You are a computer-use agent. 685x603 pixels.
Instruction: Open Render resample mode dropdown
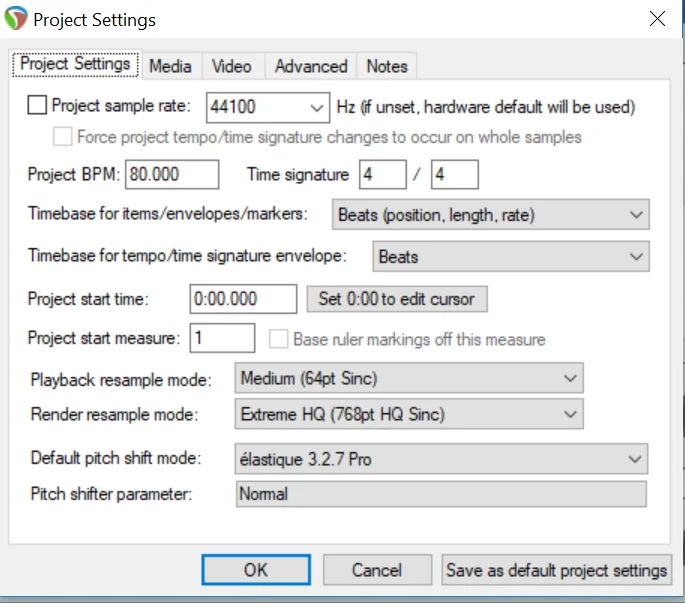(409, 414)
